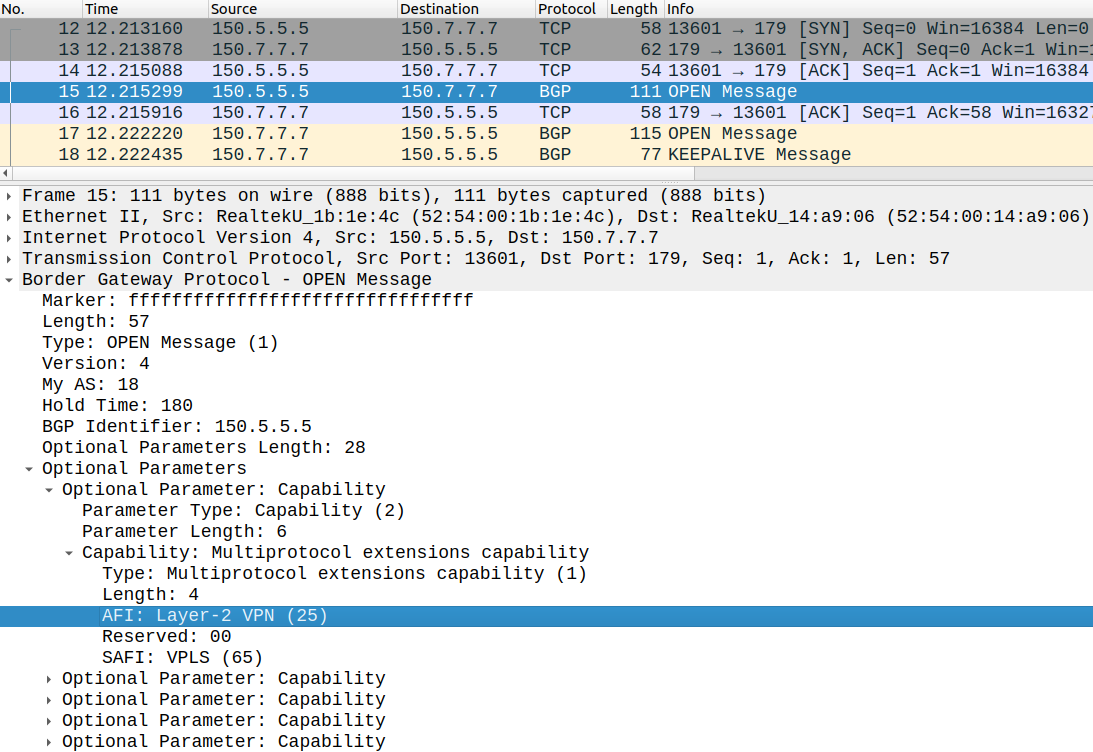Expand the last Optional Parameter: Capability
This screenshot has width=1093, height=752.
(49, 742)
